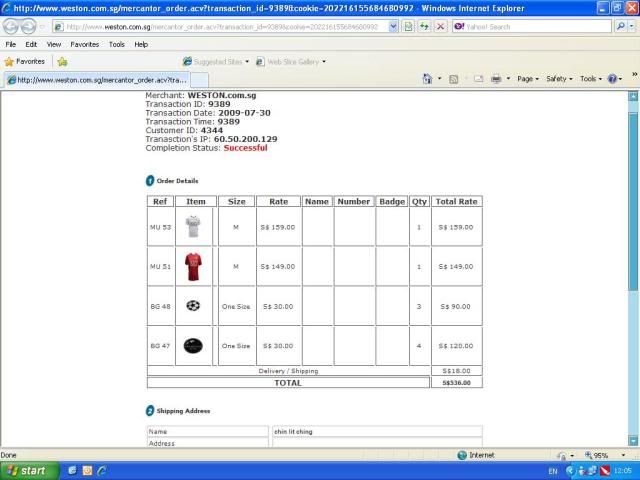Stop loading with the red X icon
Screen dimensions: 640x480
440,27
